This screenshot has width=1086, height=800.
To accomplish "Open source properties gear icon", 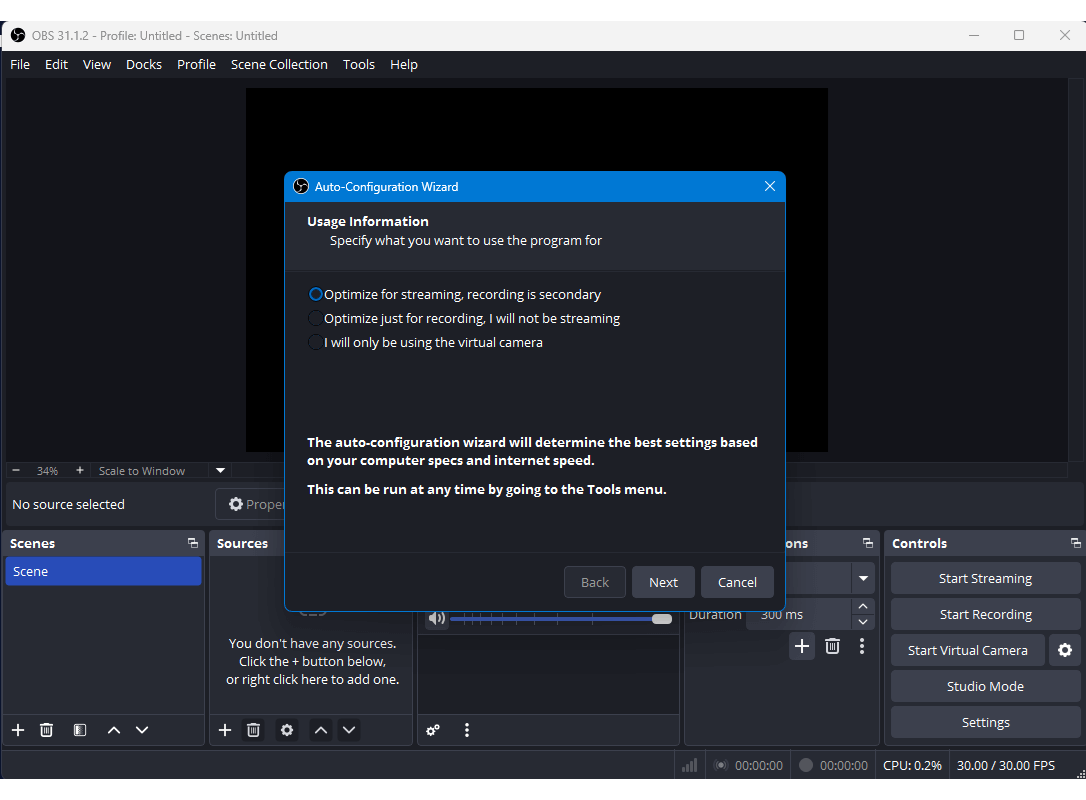I will (287, 730).
